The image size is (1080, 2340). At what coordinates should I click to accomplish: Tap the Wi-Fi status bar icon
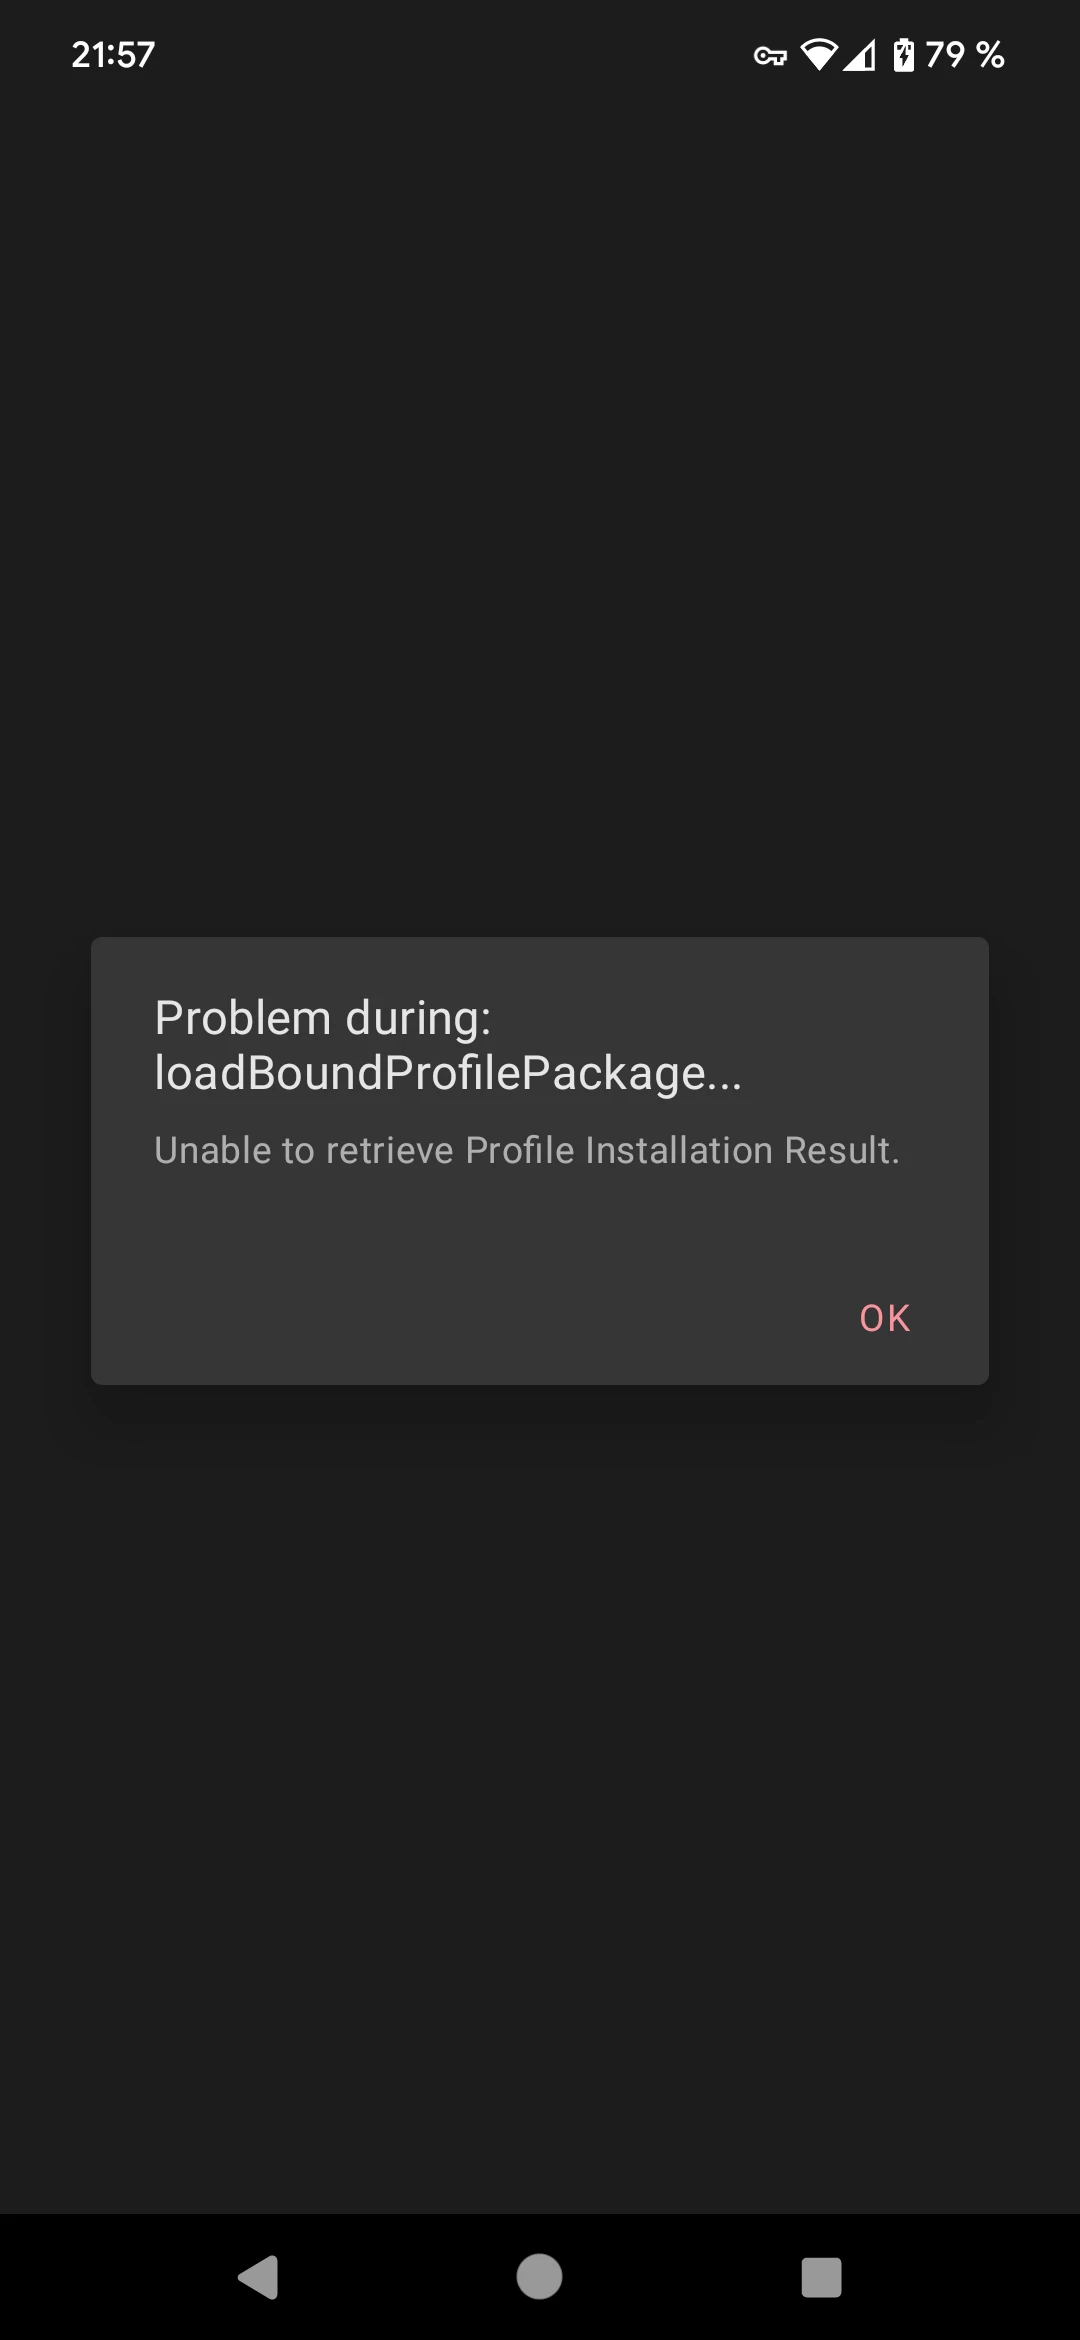[x=819, y=55]
